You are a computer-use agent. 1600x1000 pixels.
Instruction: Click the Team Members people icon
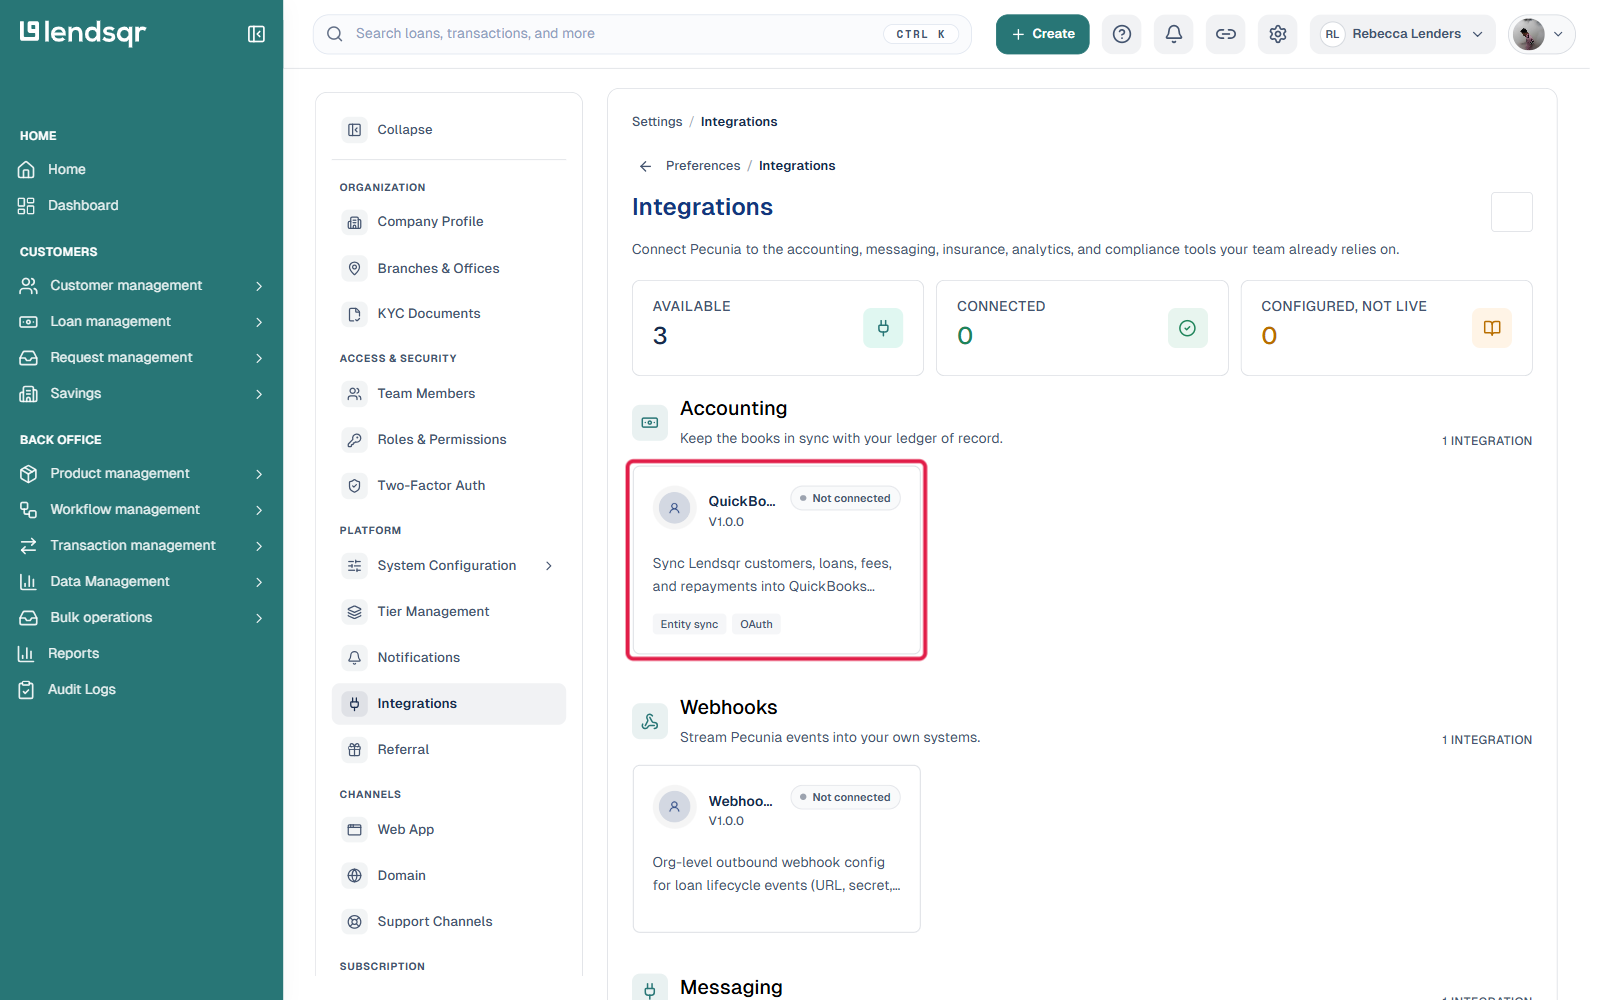pyautogui.click(x=355, y=394)
